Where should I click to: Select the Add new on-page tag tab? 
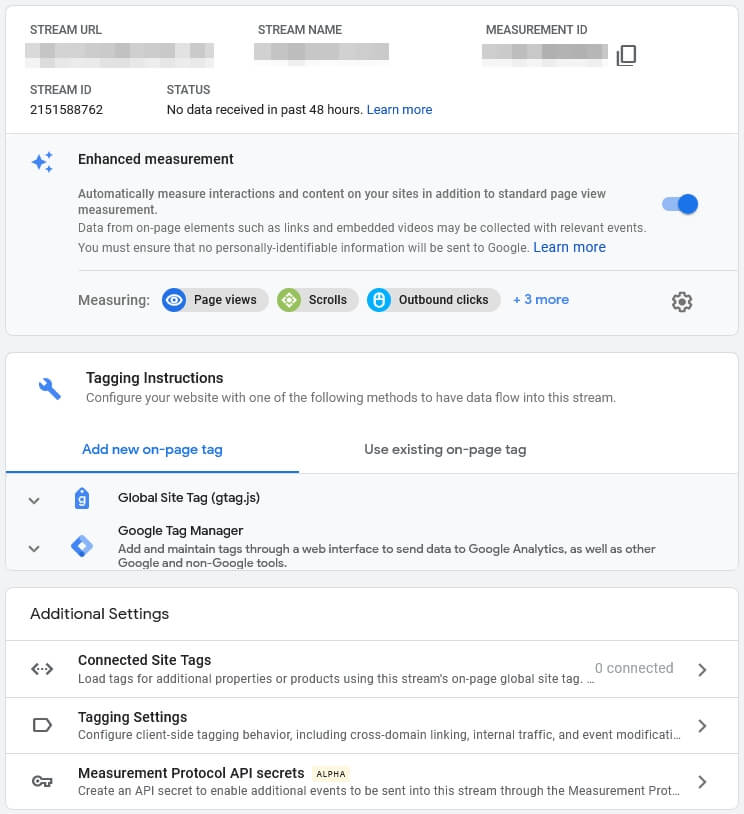pyautogui.click(x=152, y=450)
